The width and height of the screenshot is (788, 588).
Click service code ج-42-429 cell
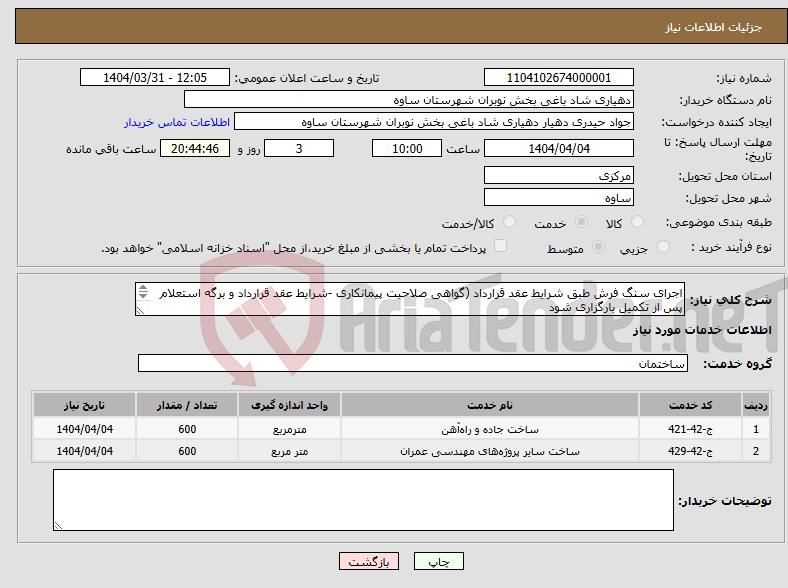[x=691, y=451]
